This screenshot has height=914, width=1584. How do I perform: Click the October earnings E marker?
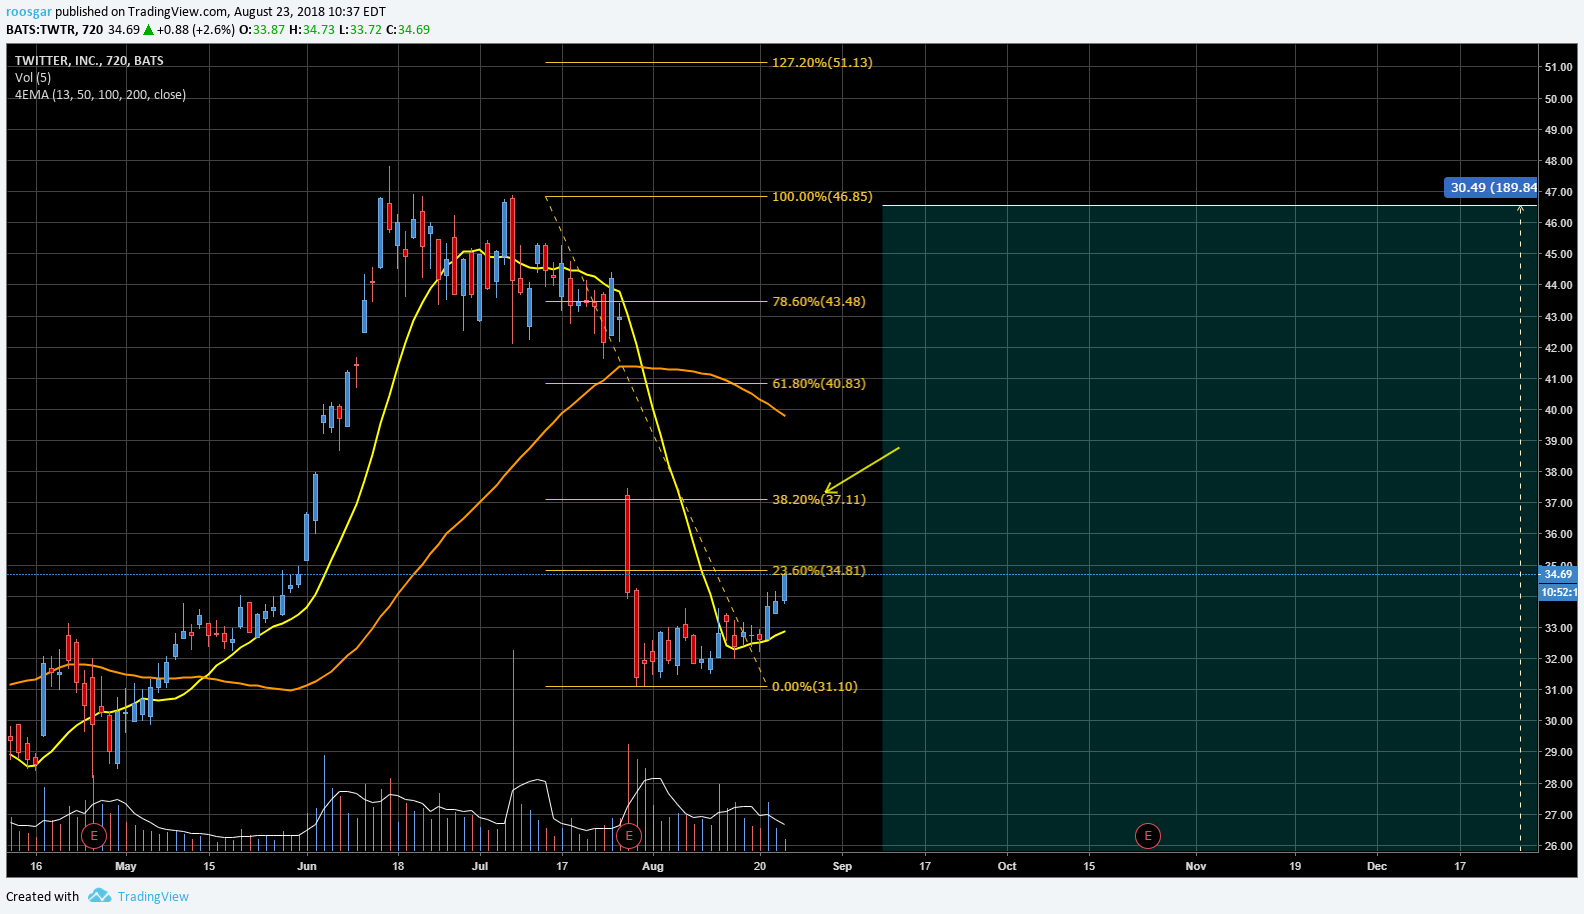(1148, 835)
